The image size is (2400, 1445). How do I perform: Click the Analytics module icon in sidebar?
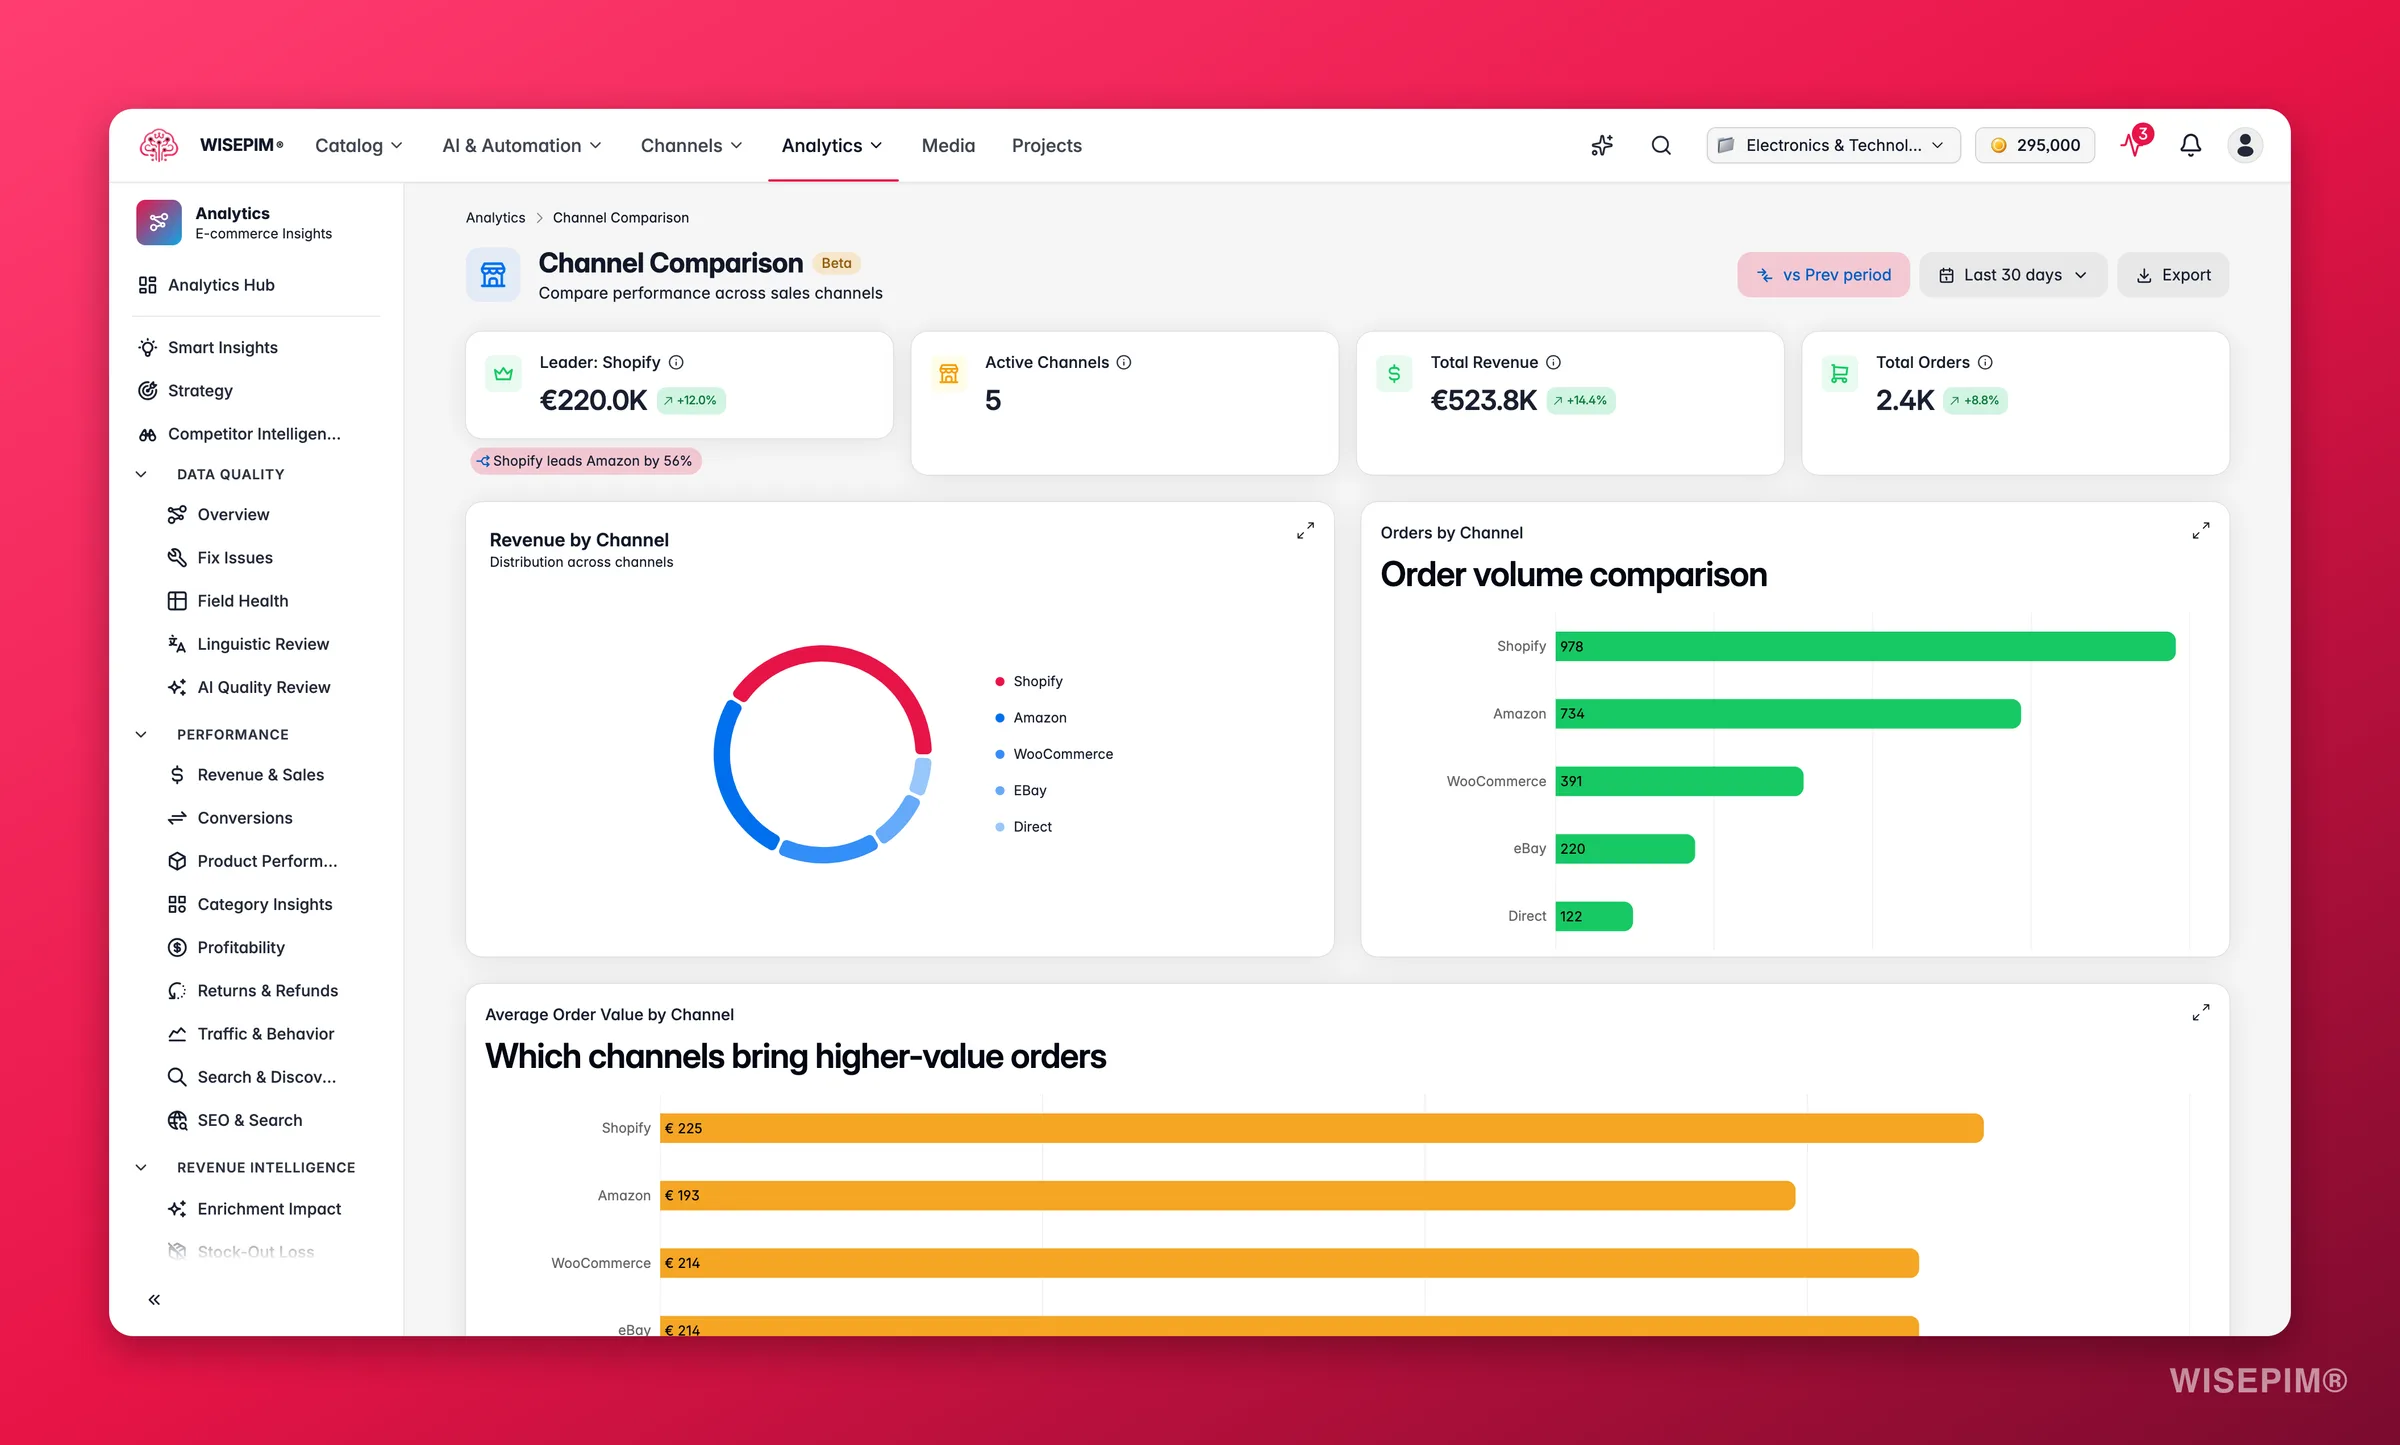pyautogui.click(x=159, y=222)
